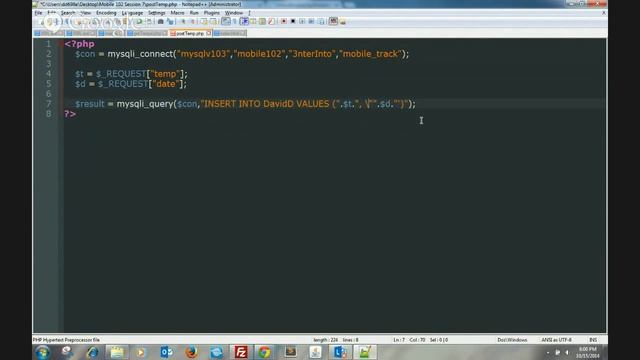Open Windows Media Player from taskbar
Image resolution: width=640 pixels, height=360 pixels.
[x=141, y=352]
